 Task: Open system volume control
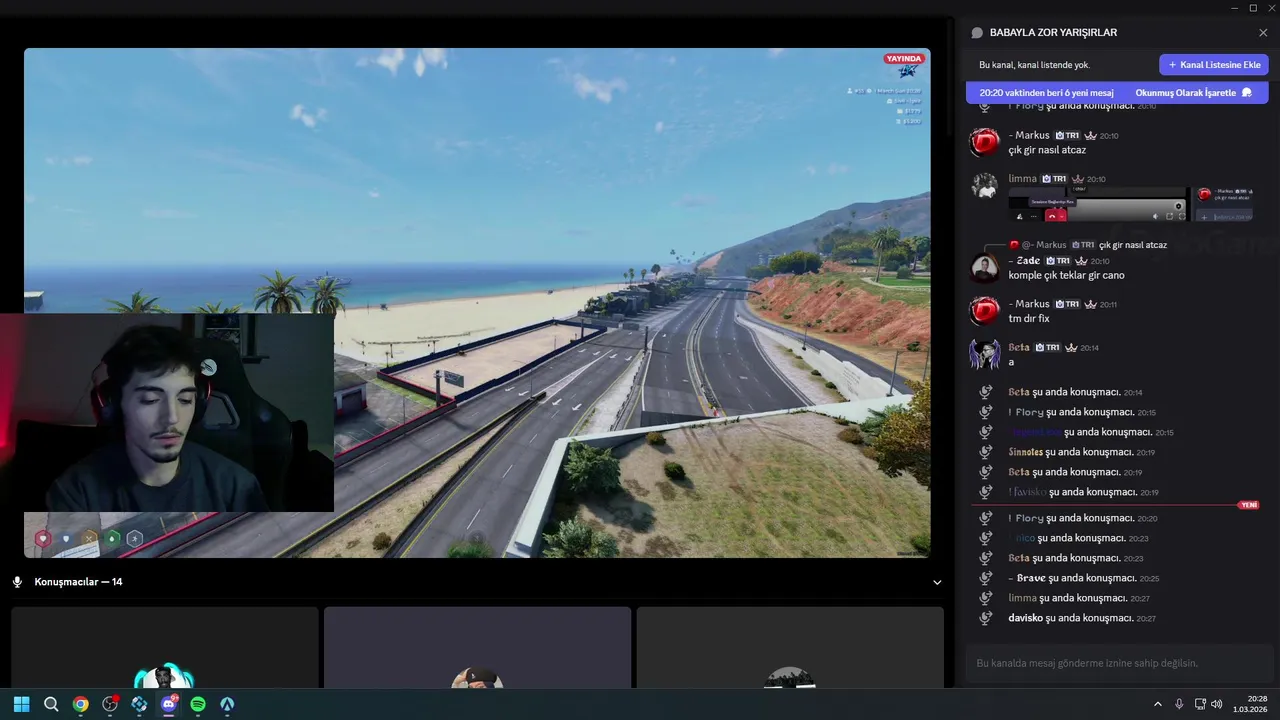tap(1217, 704)
